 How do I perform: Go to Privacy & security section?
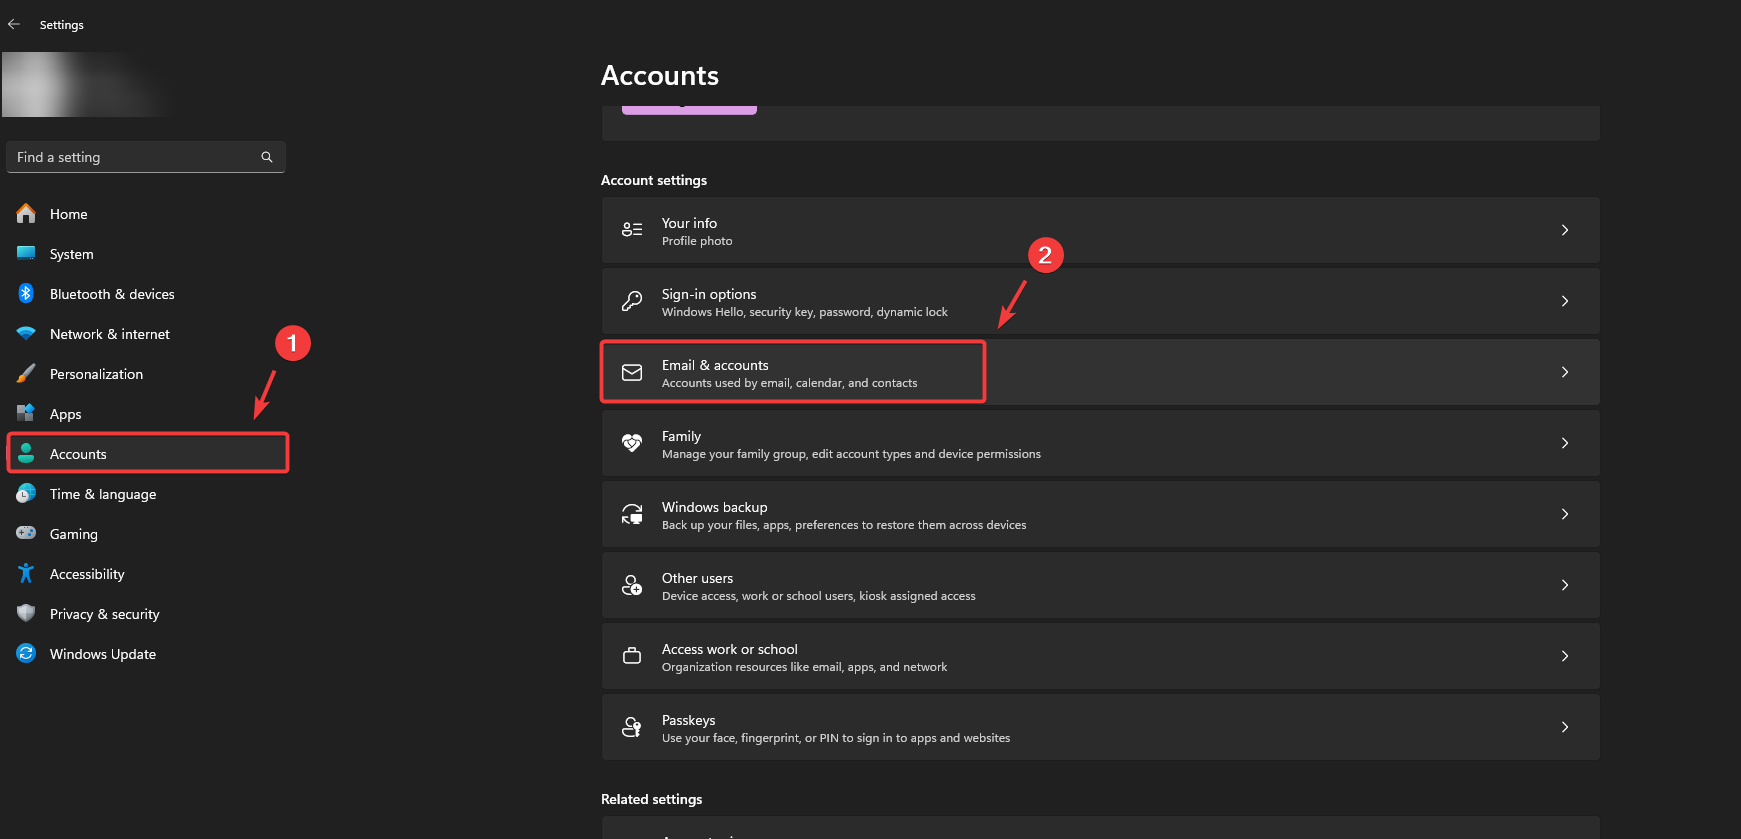pos(104,614)
